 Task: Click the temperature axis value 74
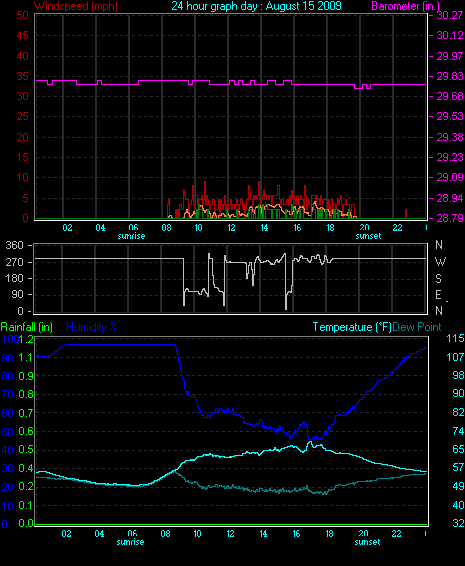(x=458, y=431)
